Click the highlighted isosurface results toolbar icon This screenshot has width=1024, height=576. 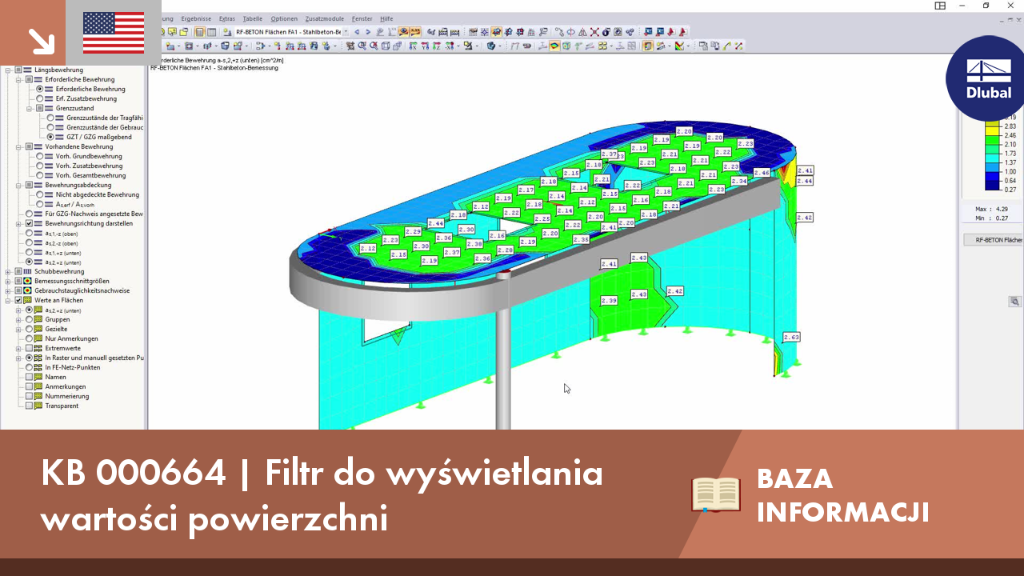tap(554, 46)
